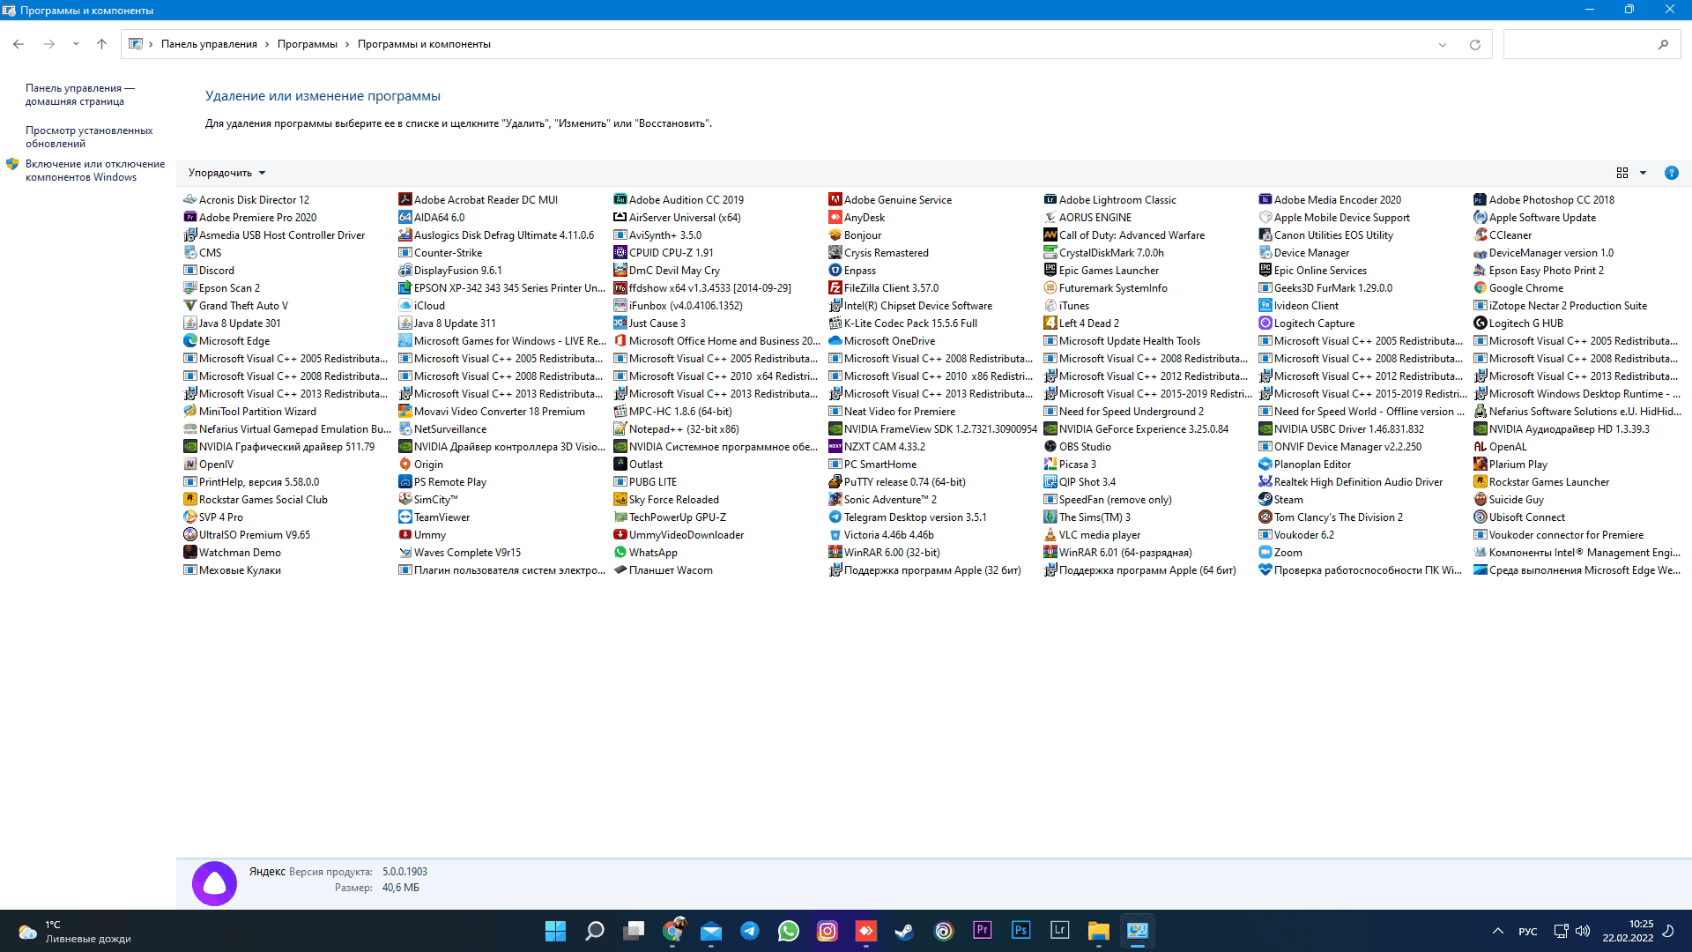The height and width of the screenshot is (952, 1692).
Task: Open Telegram from the taskbar
Action: [750, 931]
